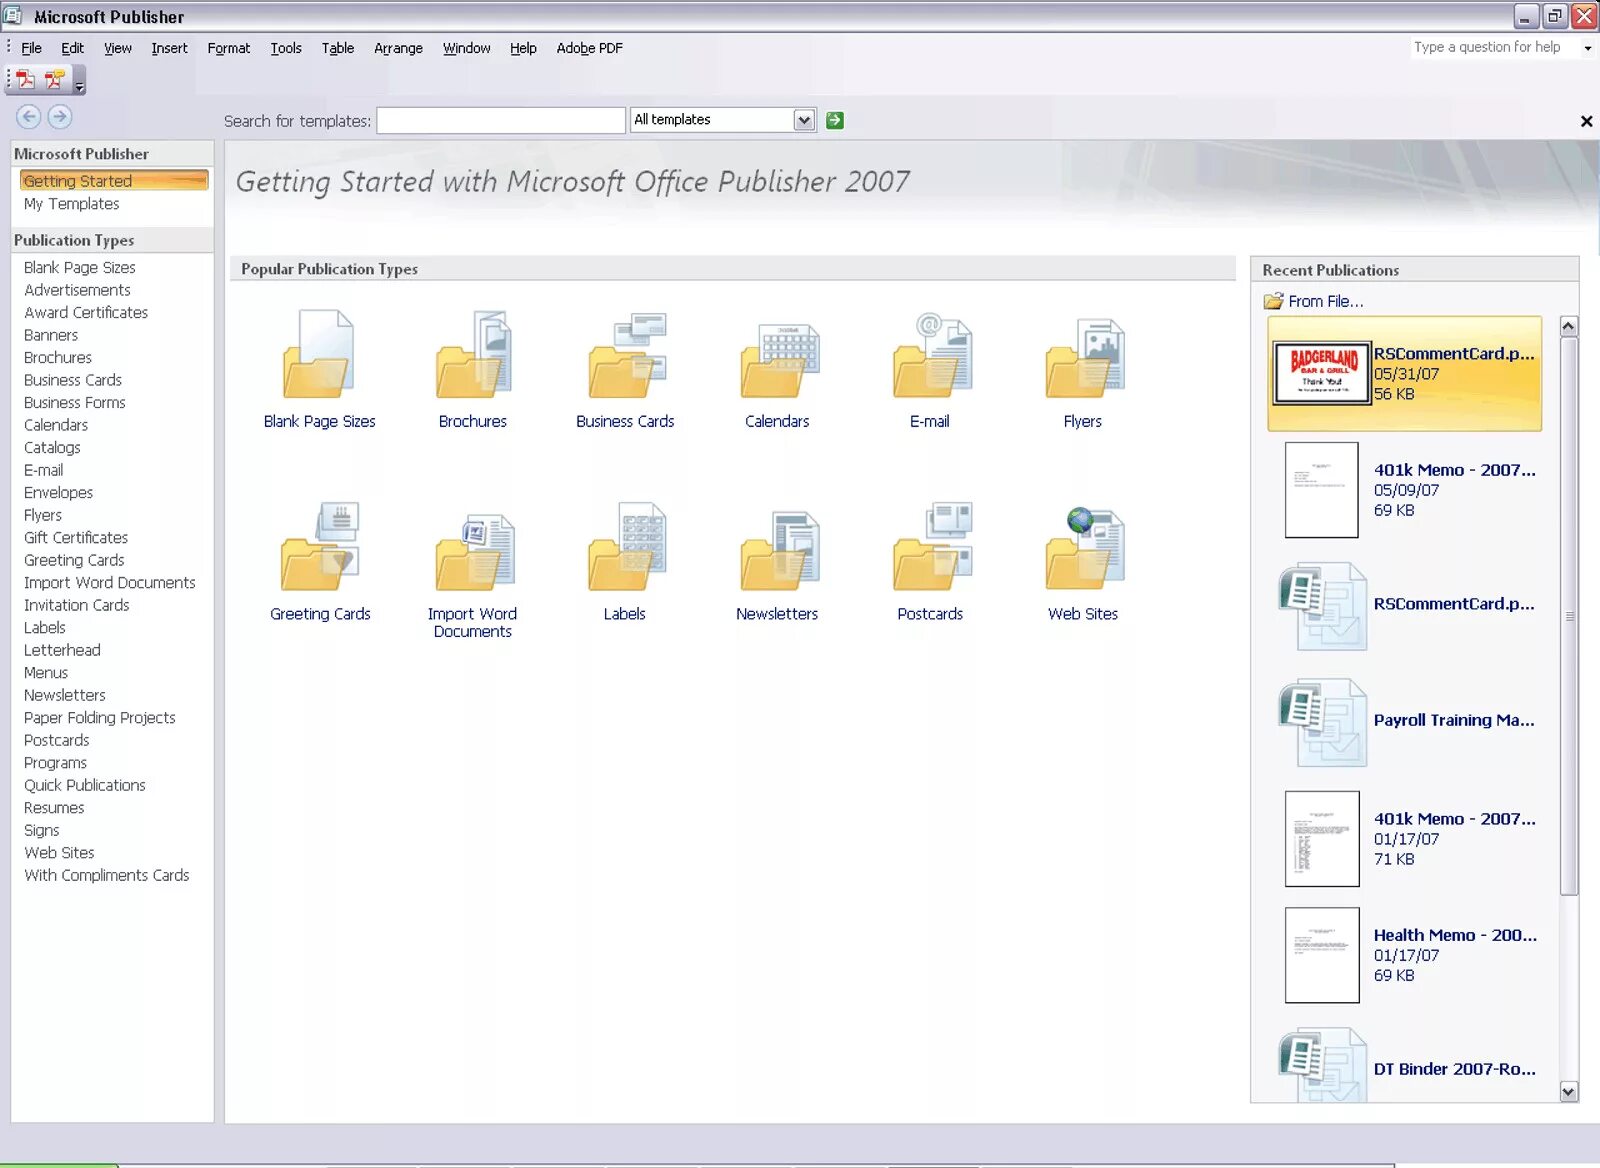Open My Templates in the sidebar

coord(71,204)
